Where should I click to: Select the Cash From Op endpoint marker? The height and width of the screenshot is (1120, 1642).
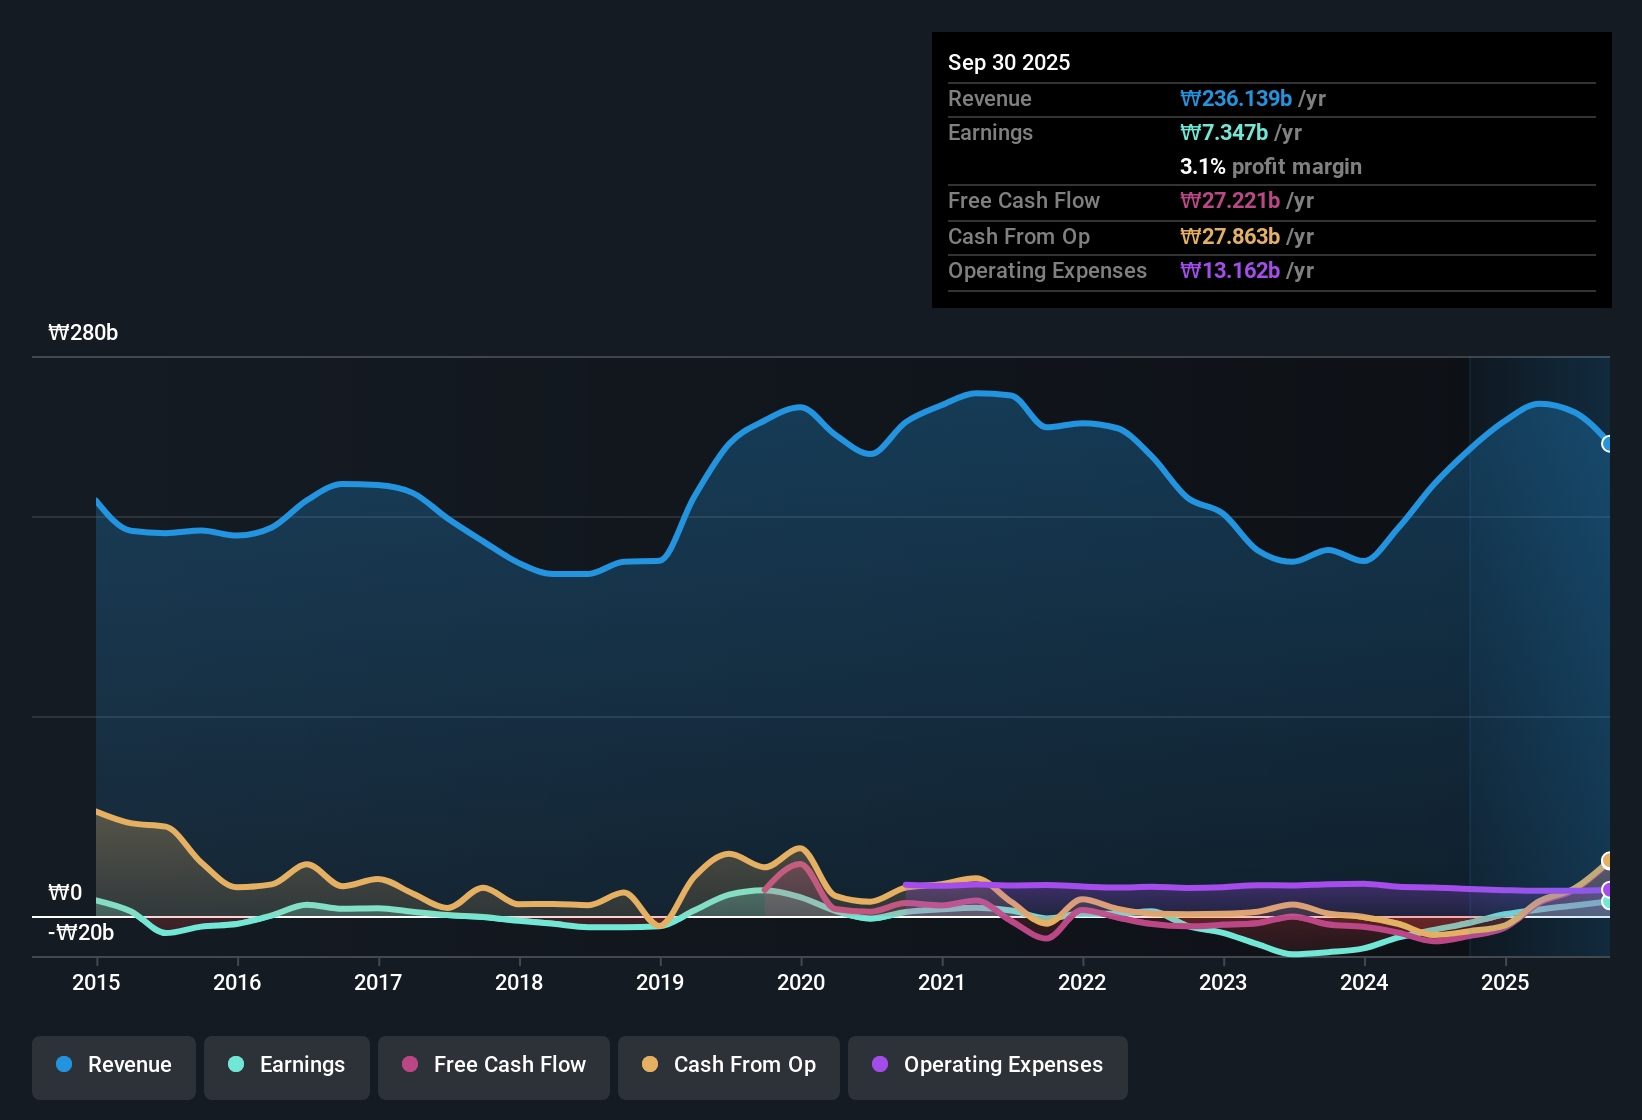(1608, 859)
